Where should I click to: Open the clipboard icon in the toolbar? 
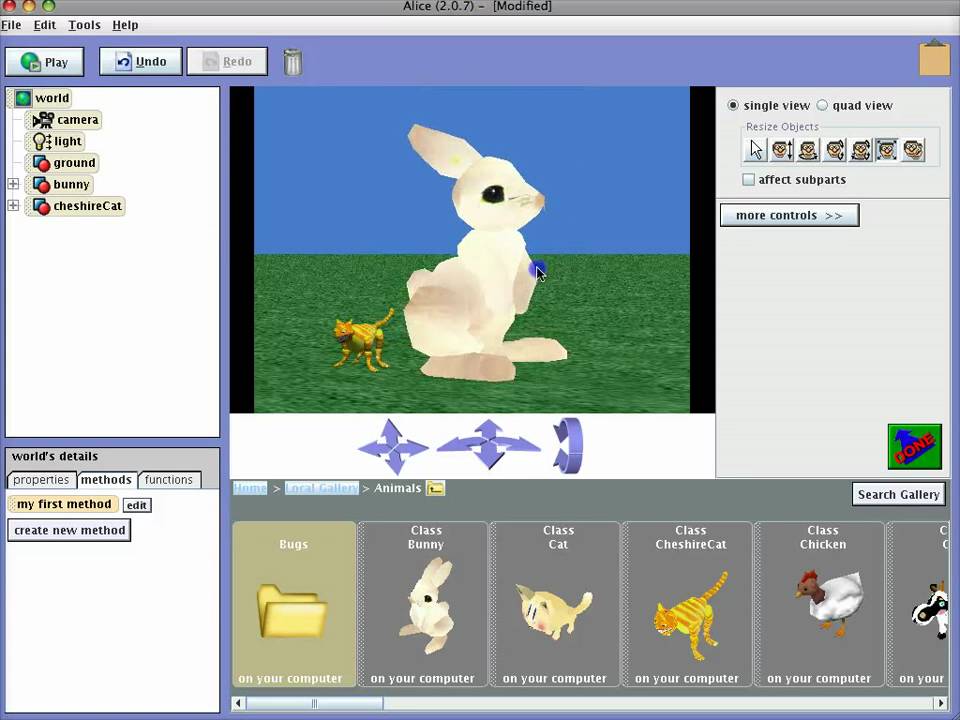point(934,57)
